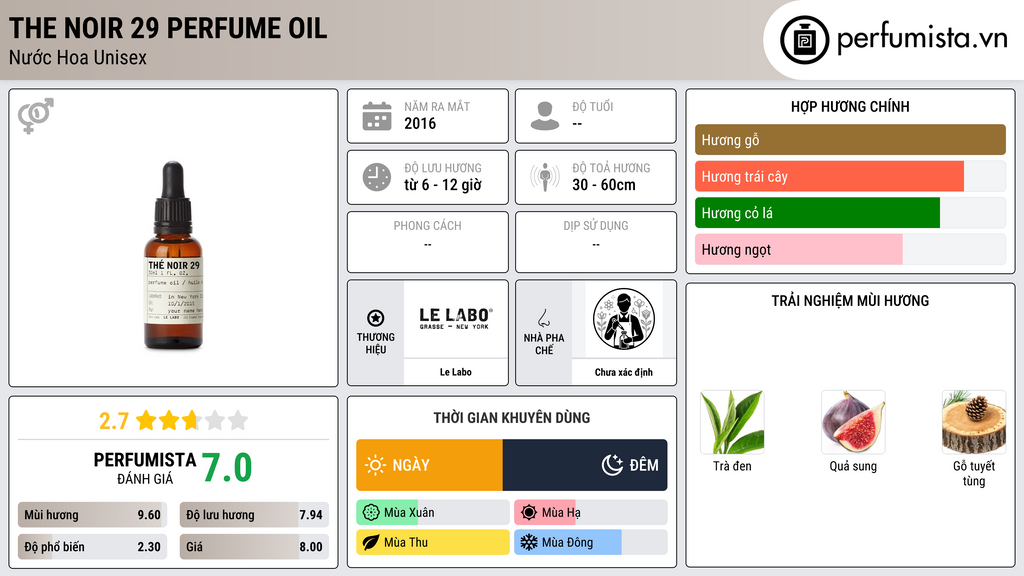The image size is (1024, 576).
Task: Select the Trà đen note image
Action: coord(732,422)
